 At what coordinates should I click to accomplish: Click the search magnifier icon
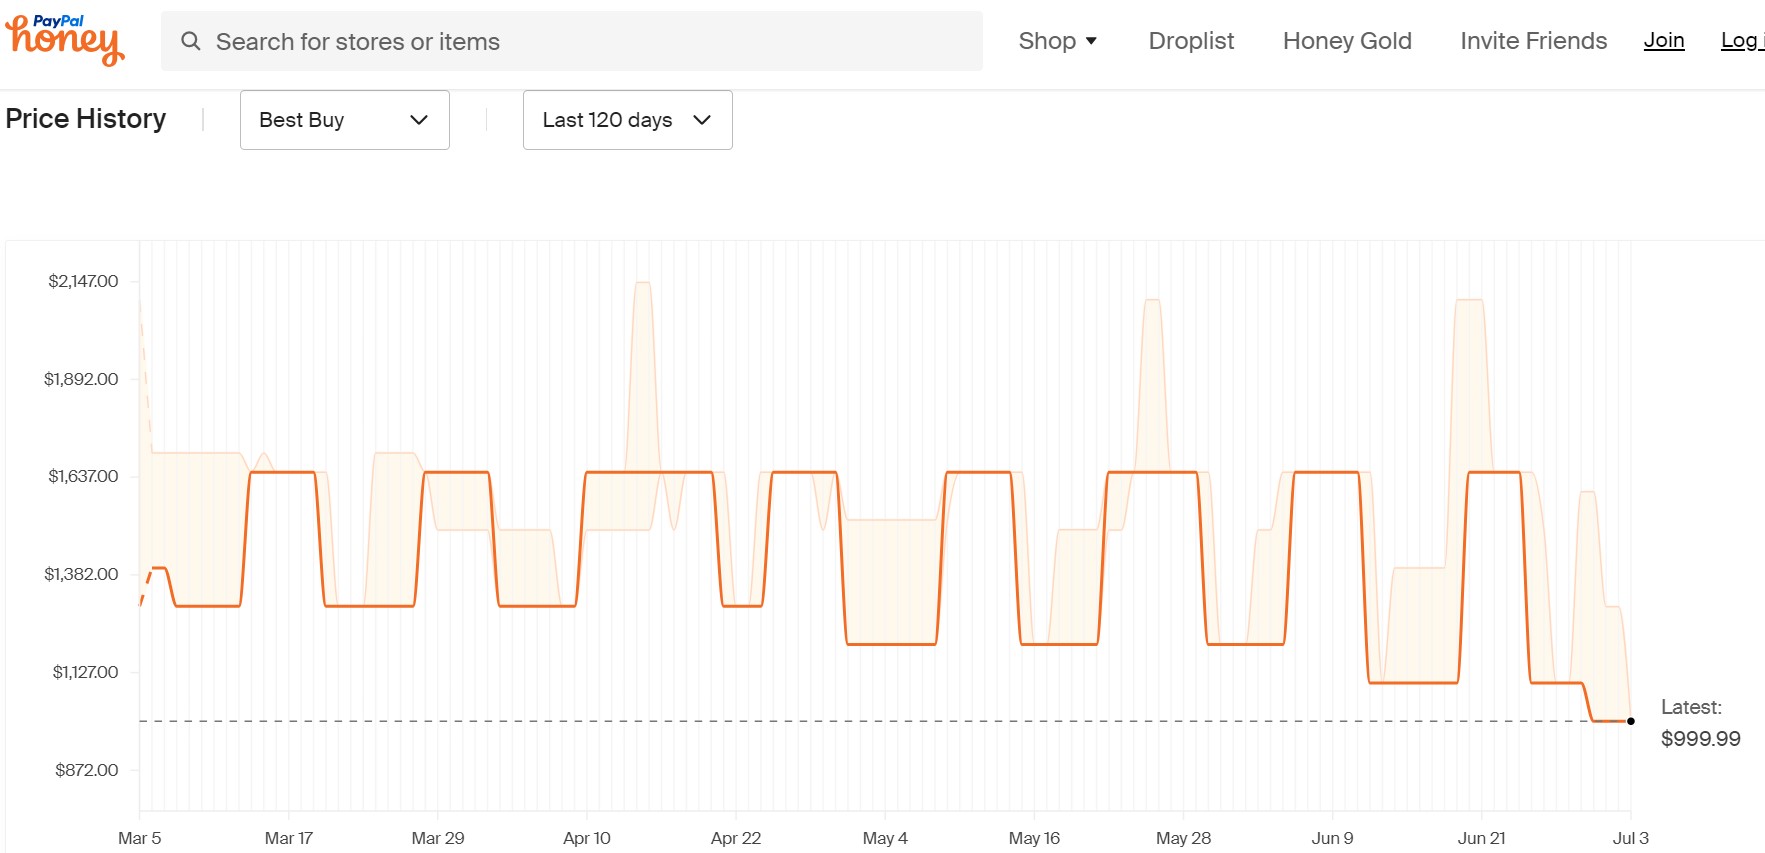[x=190, y=41]
